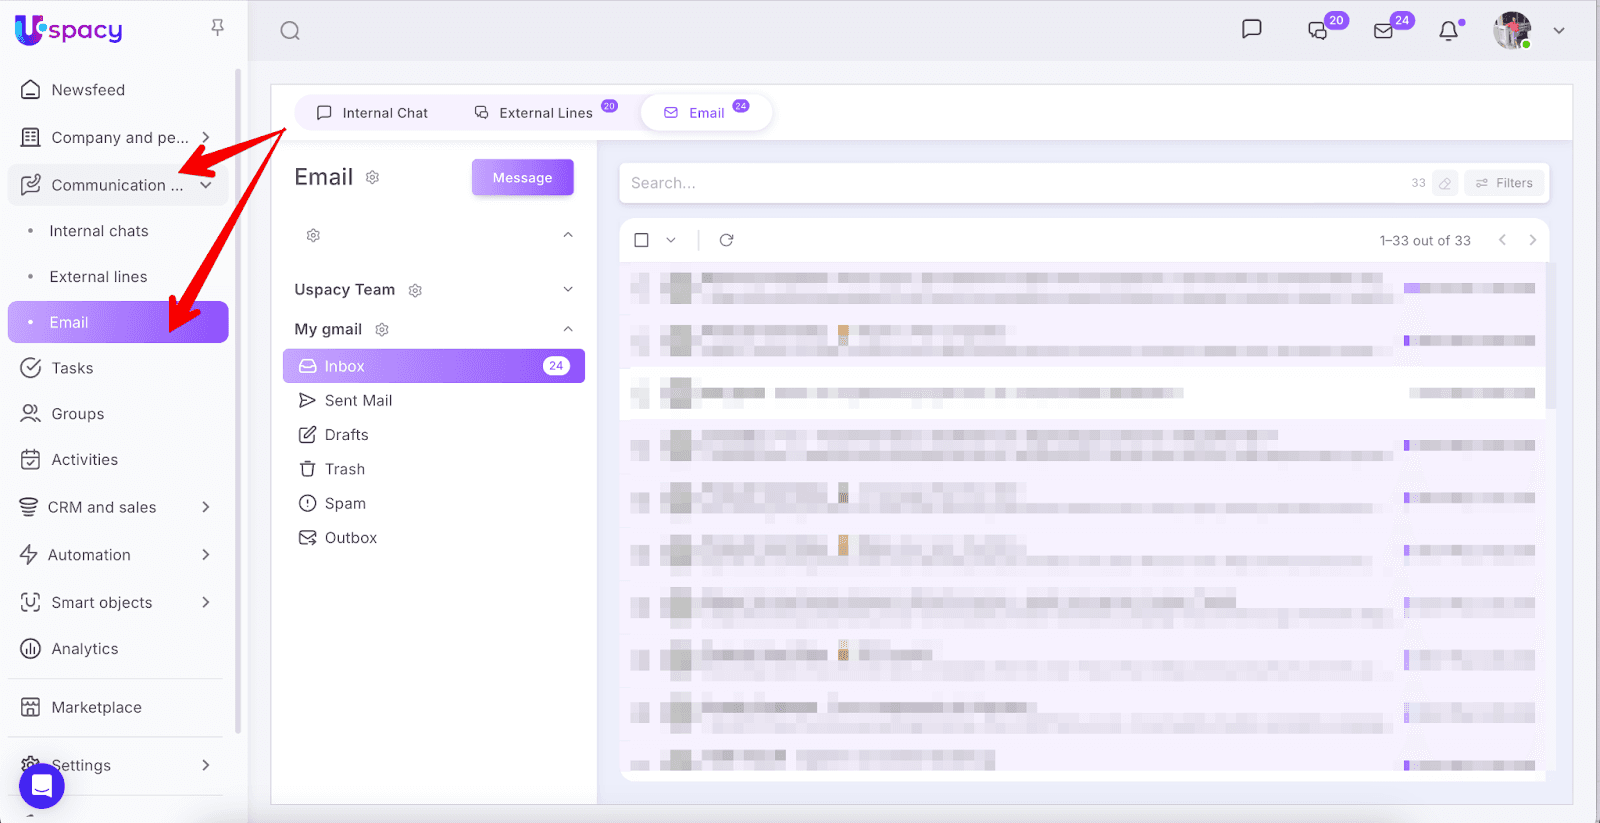
Task: Click the Uspacy logo
Action: (x=69, y=30)
